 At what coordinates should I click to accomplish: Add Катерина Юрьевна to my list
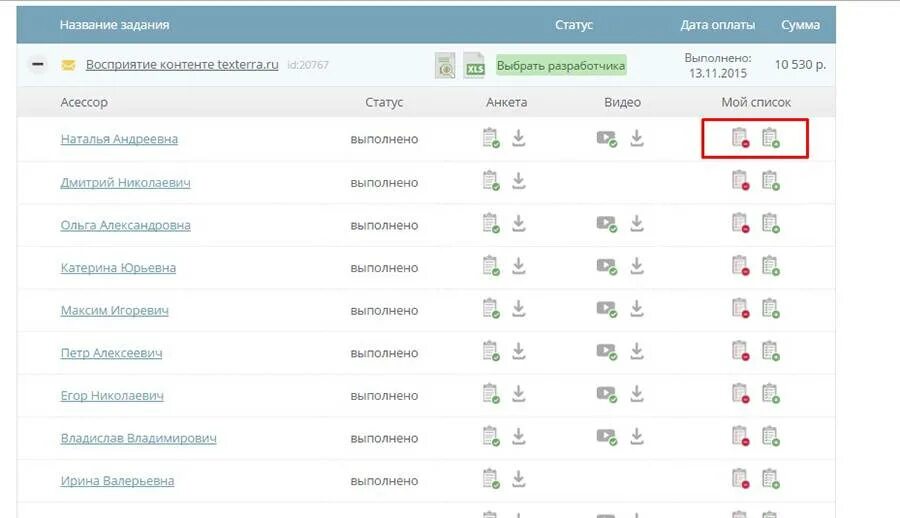coord(770,266)
